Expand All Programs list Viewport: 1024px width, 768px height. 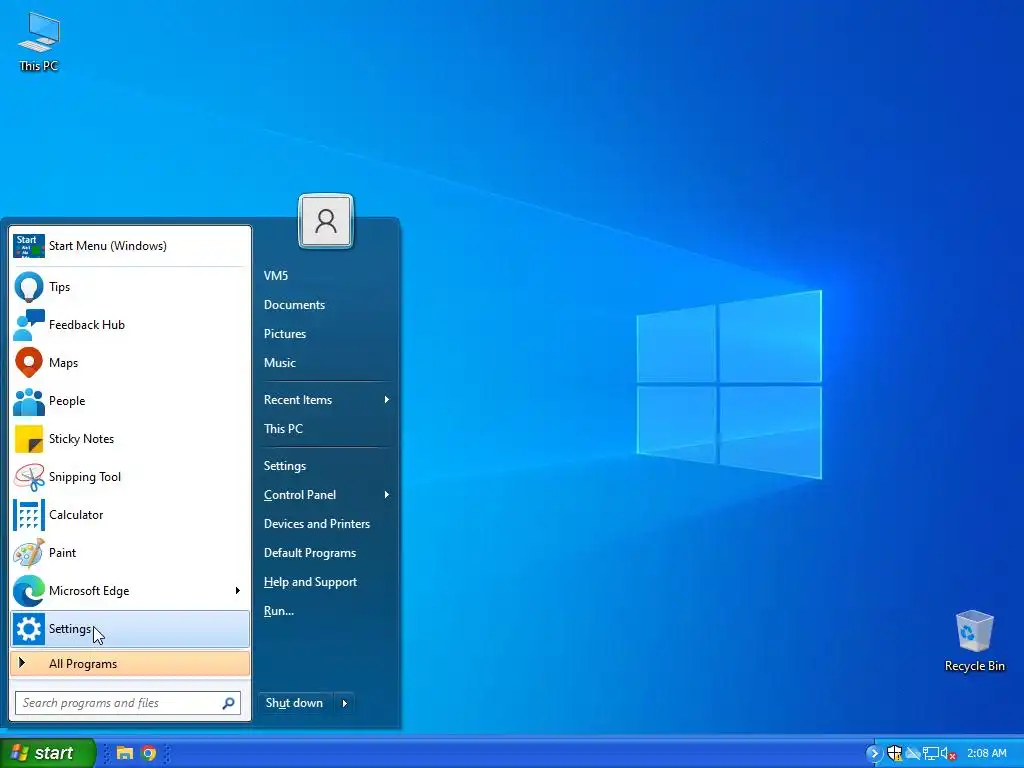click(130, 664)
